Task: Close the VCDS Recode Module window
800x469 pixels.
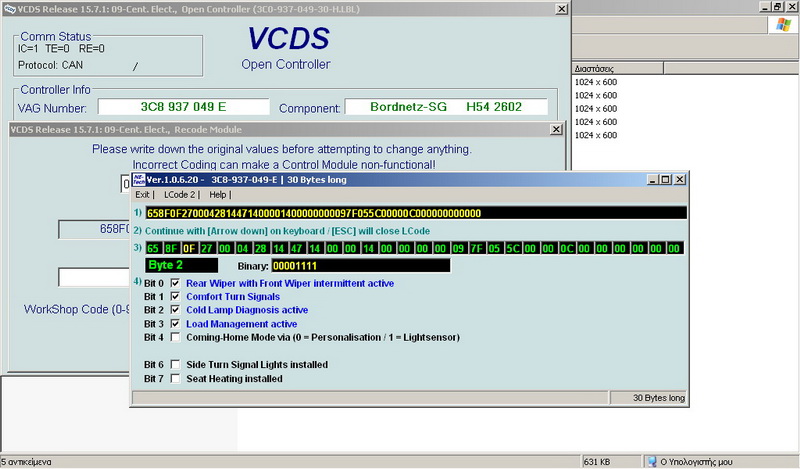Action: 557,130
